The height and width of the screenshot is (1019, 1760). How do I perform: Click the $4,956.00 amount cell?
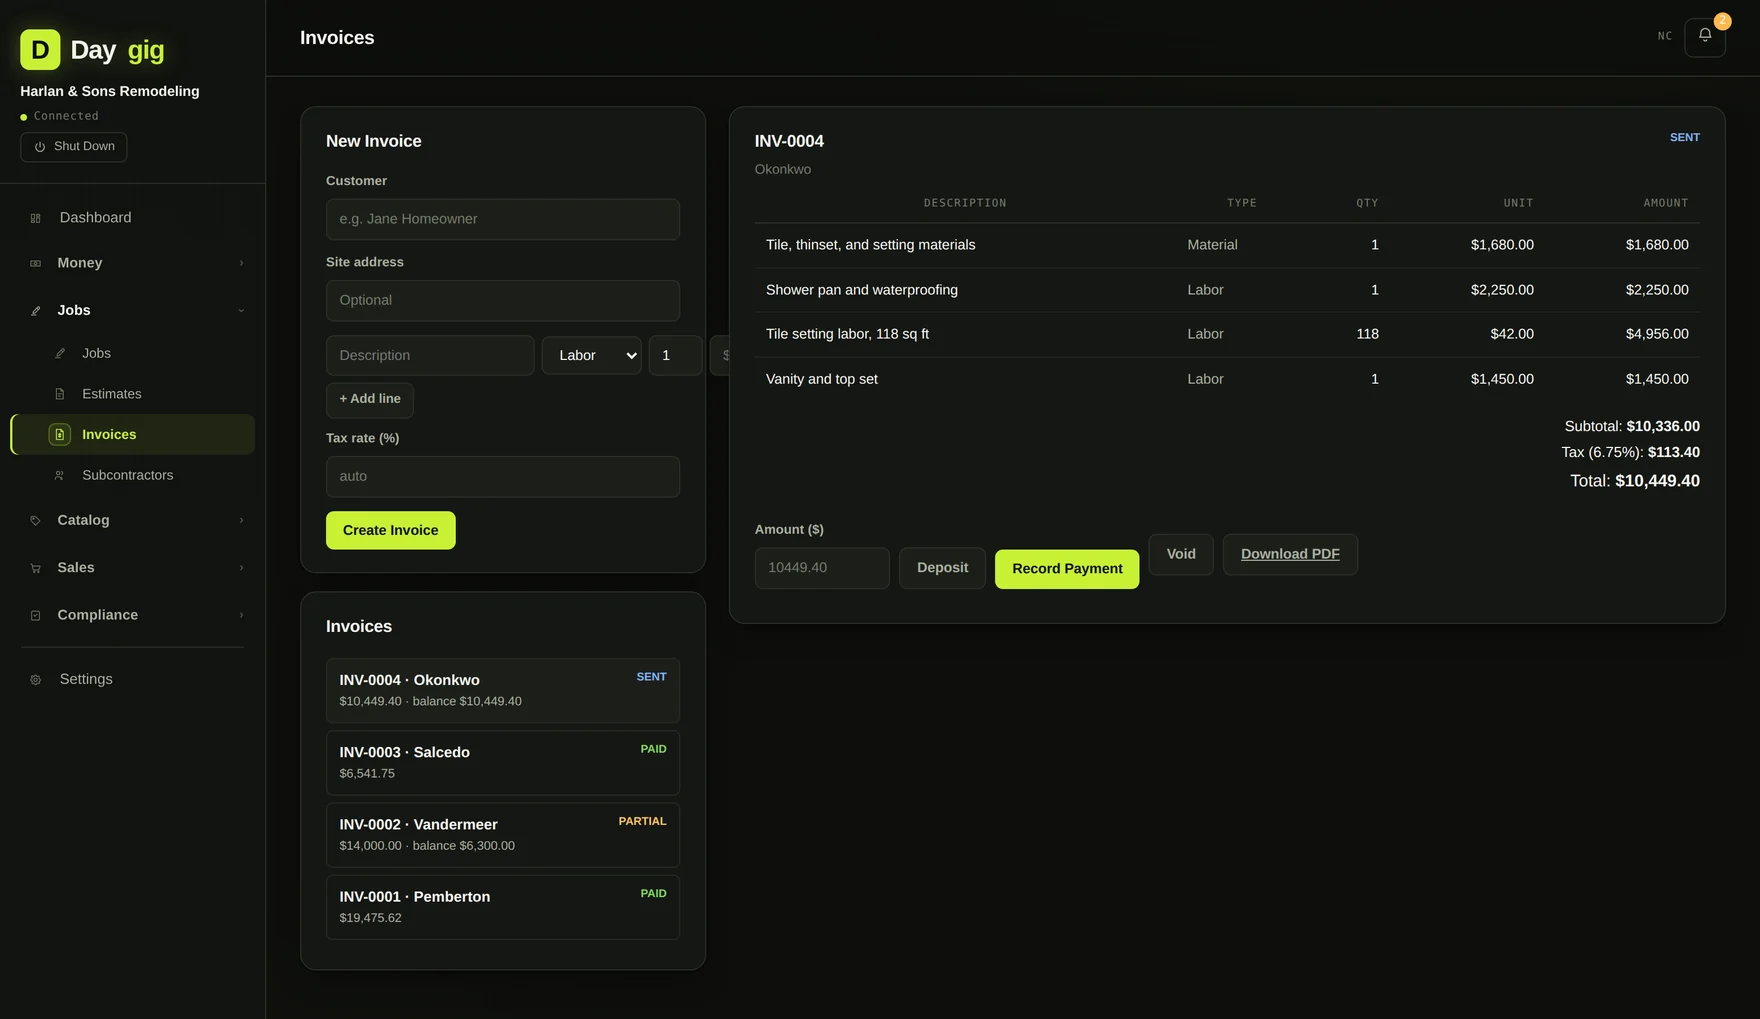1657,334
